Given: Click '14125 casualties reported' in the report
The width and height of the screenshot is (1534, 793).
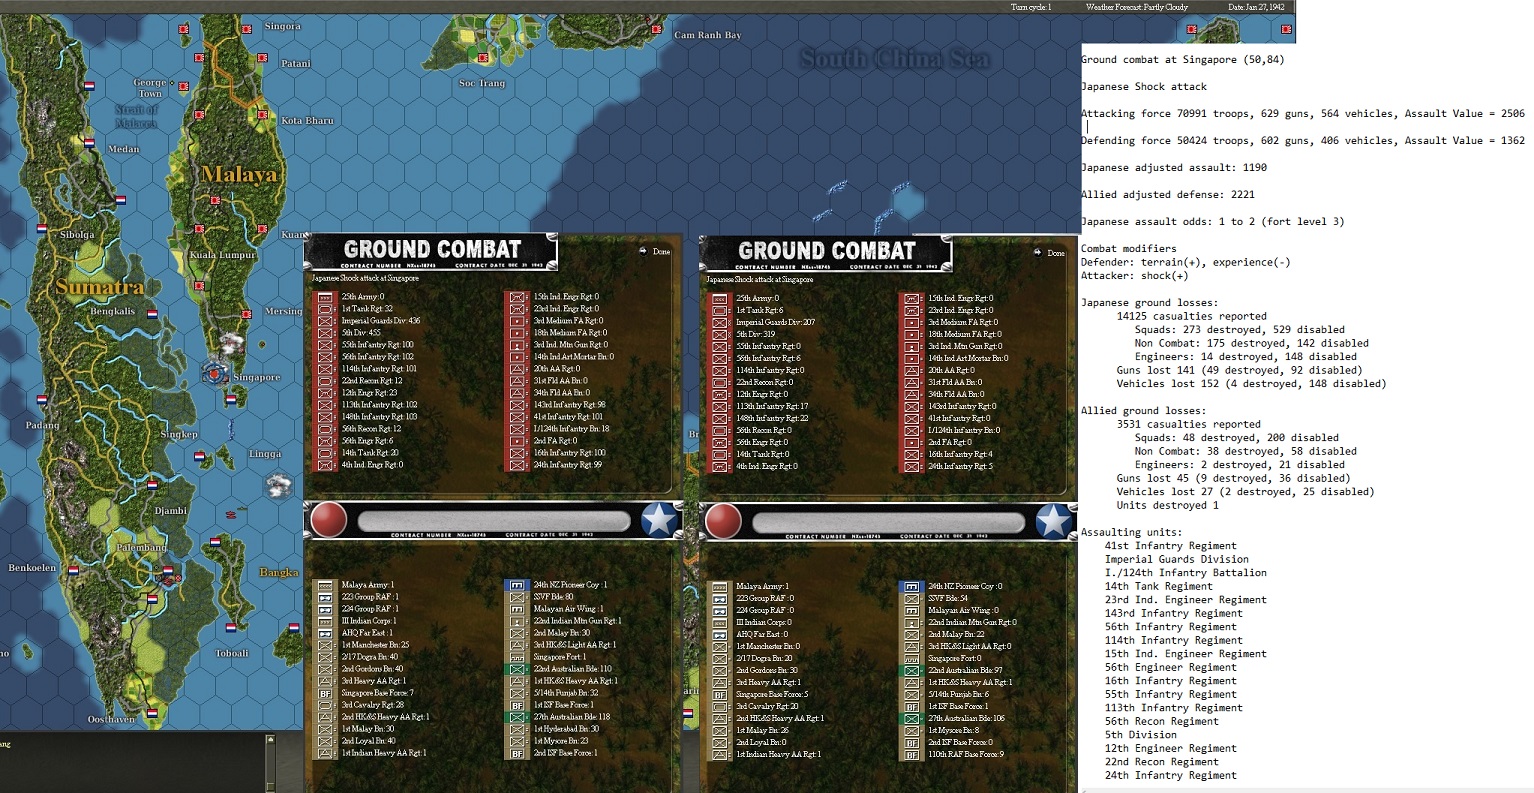Looking at the screenshot, I should 1191,316.
